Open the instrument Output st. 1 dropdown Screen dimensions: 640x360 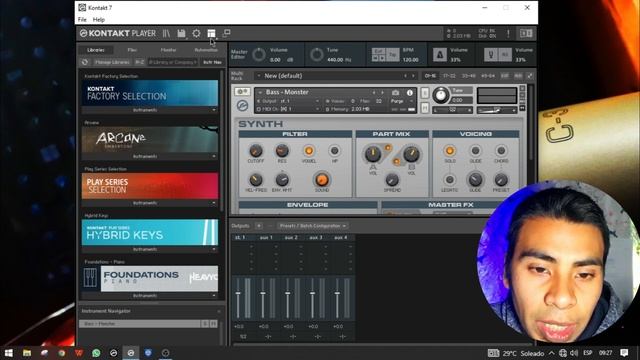[288, 101]
